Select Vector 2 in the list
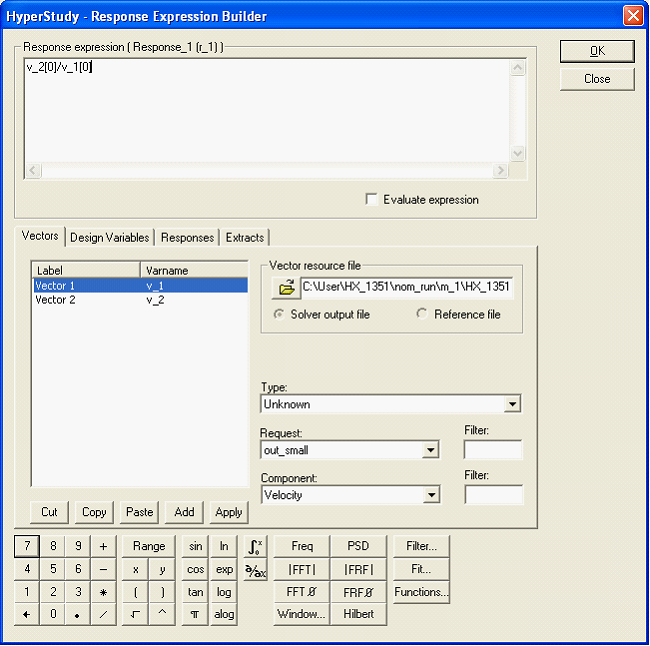Viewport: 650px width, 646px height. click(57, 300)
